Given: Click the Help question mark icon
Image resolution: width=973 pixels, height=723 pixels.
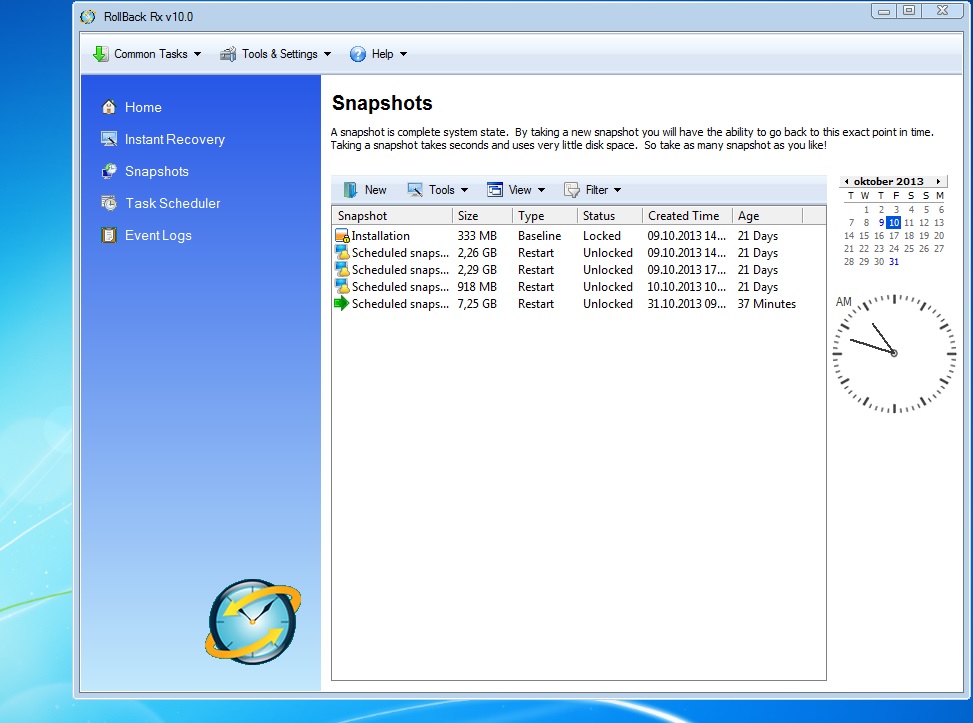Looking at the screenshot, I should pos(357,54).
